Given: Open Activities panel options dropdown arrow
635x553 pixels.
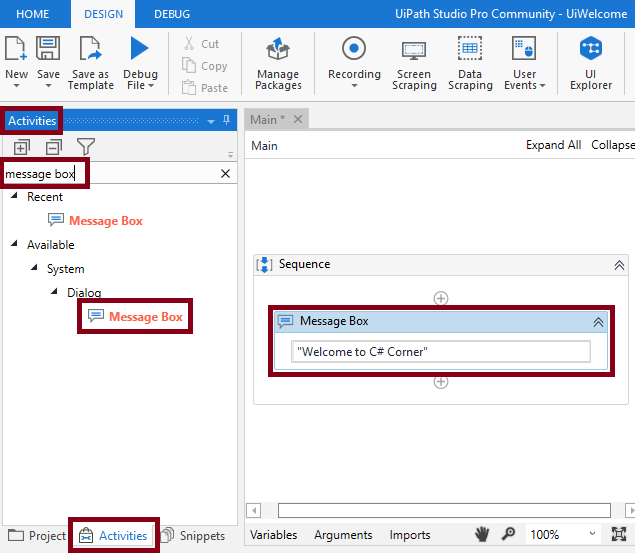Looking at the screenshot, I should [211, 121].
